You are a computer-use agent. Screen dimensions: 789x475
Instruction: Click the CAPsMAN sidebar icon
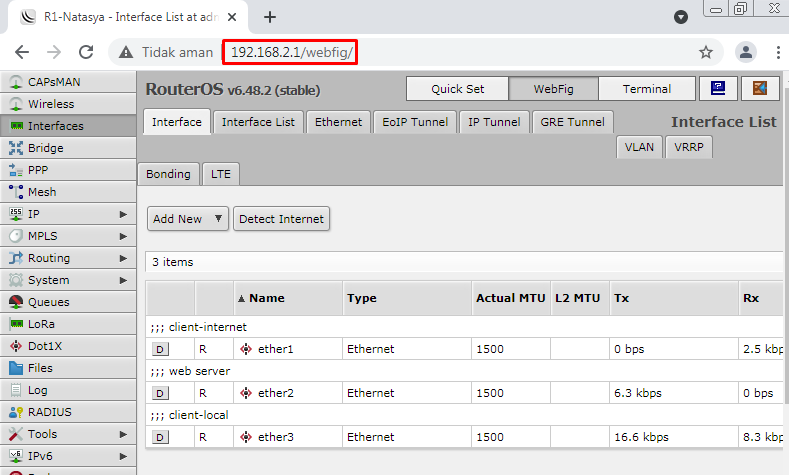pyautogui.click(x=16, y=82)
